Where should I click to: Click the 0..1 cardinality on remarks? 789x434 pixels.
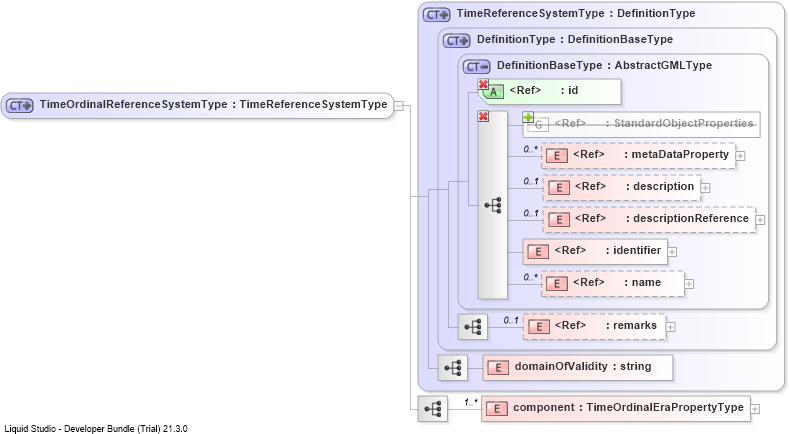tap(511, 320)
